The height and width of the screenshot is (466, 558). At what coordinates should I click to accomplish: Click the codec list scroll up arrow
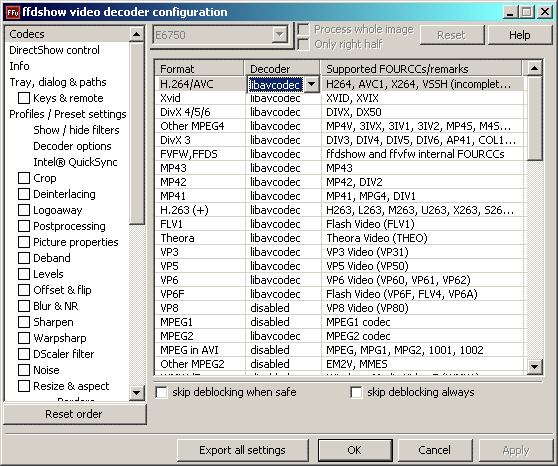click(x=535, y=68)
